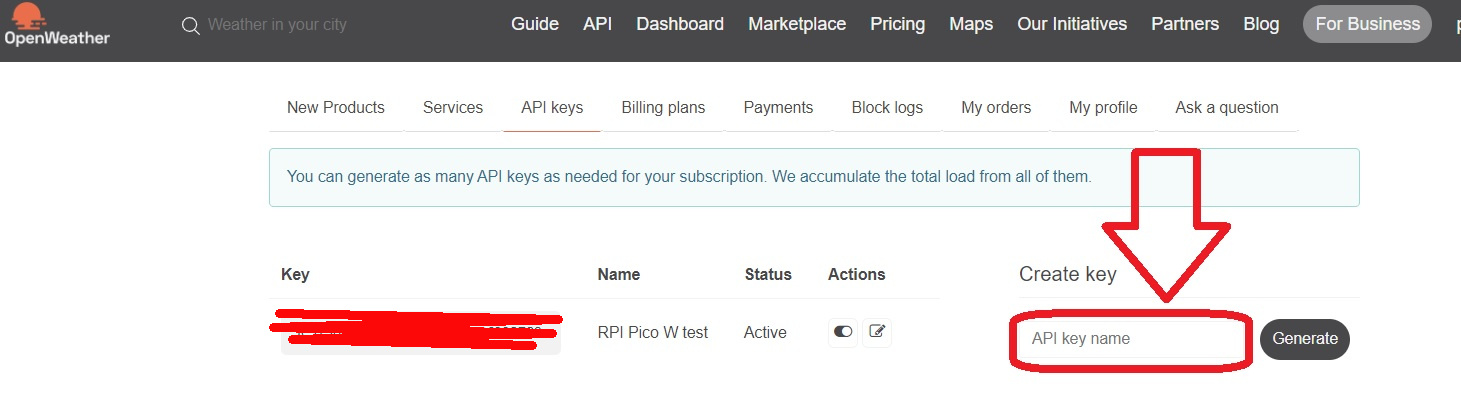View the Pricing page
The height and width of the screenshot is (409, 1461).
click(897, 24)
